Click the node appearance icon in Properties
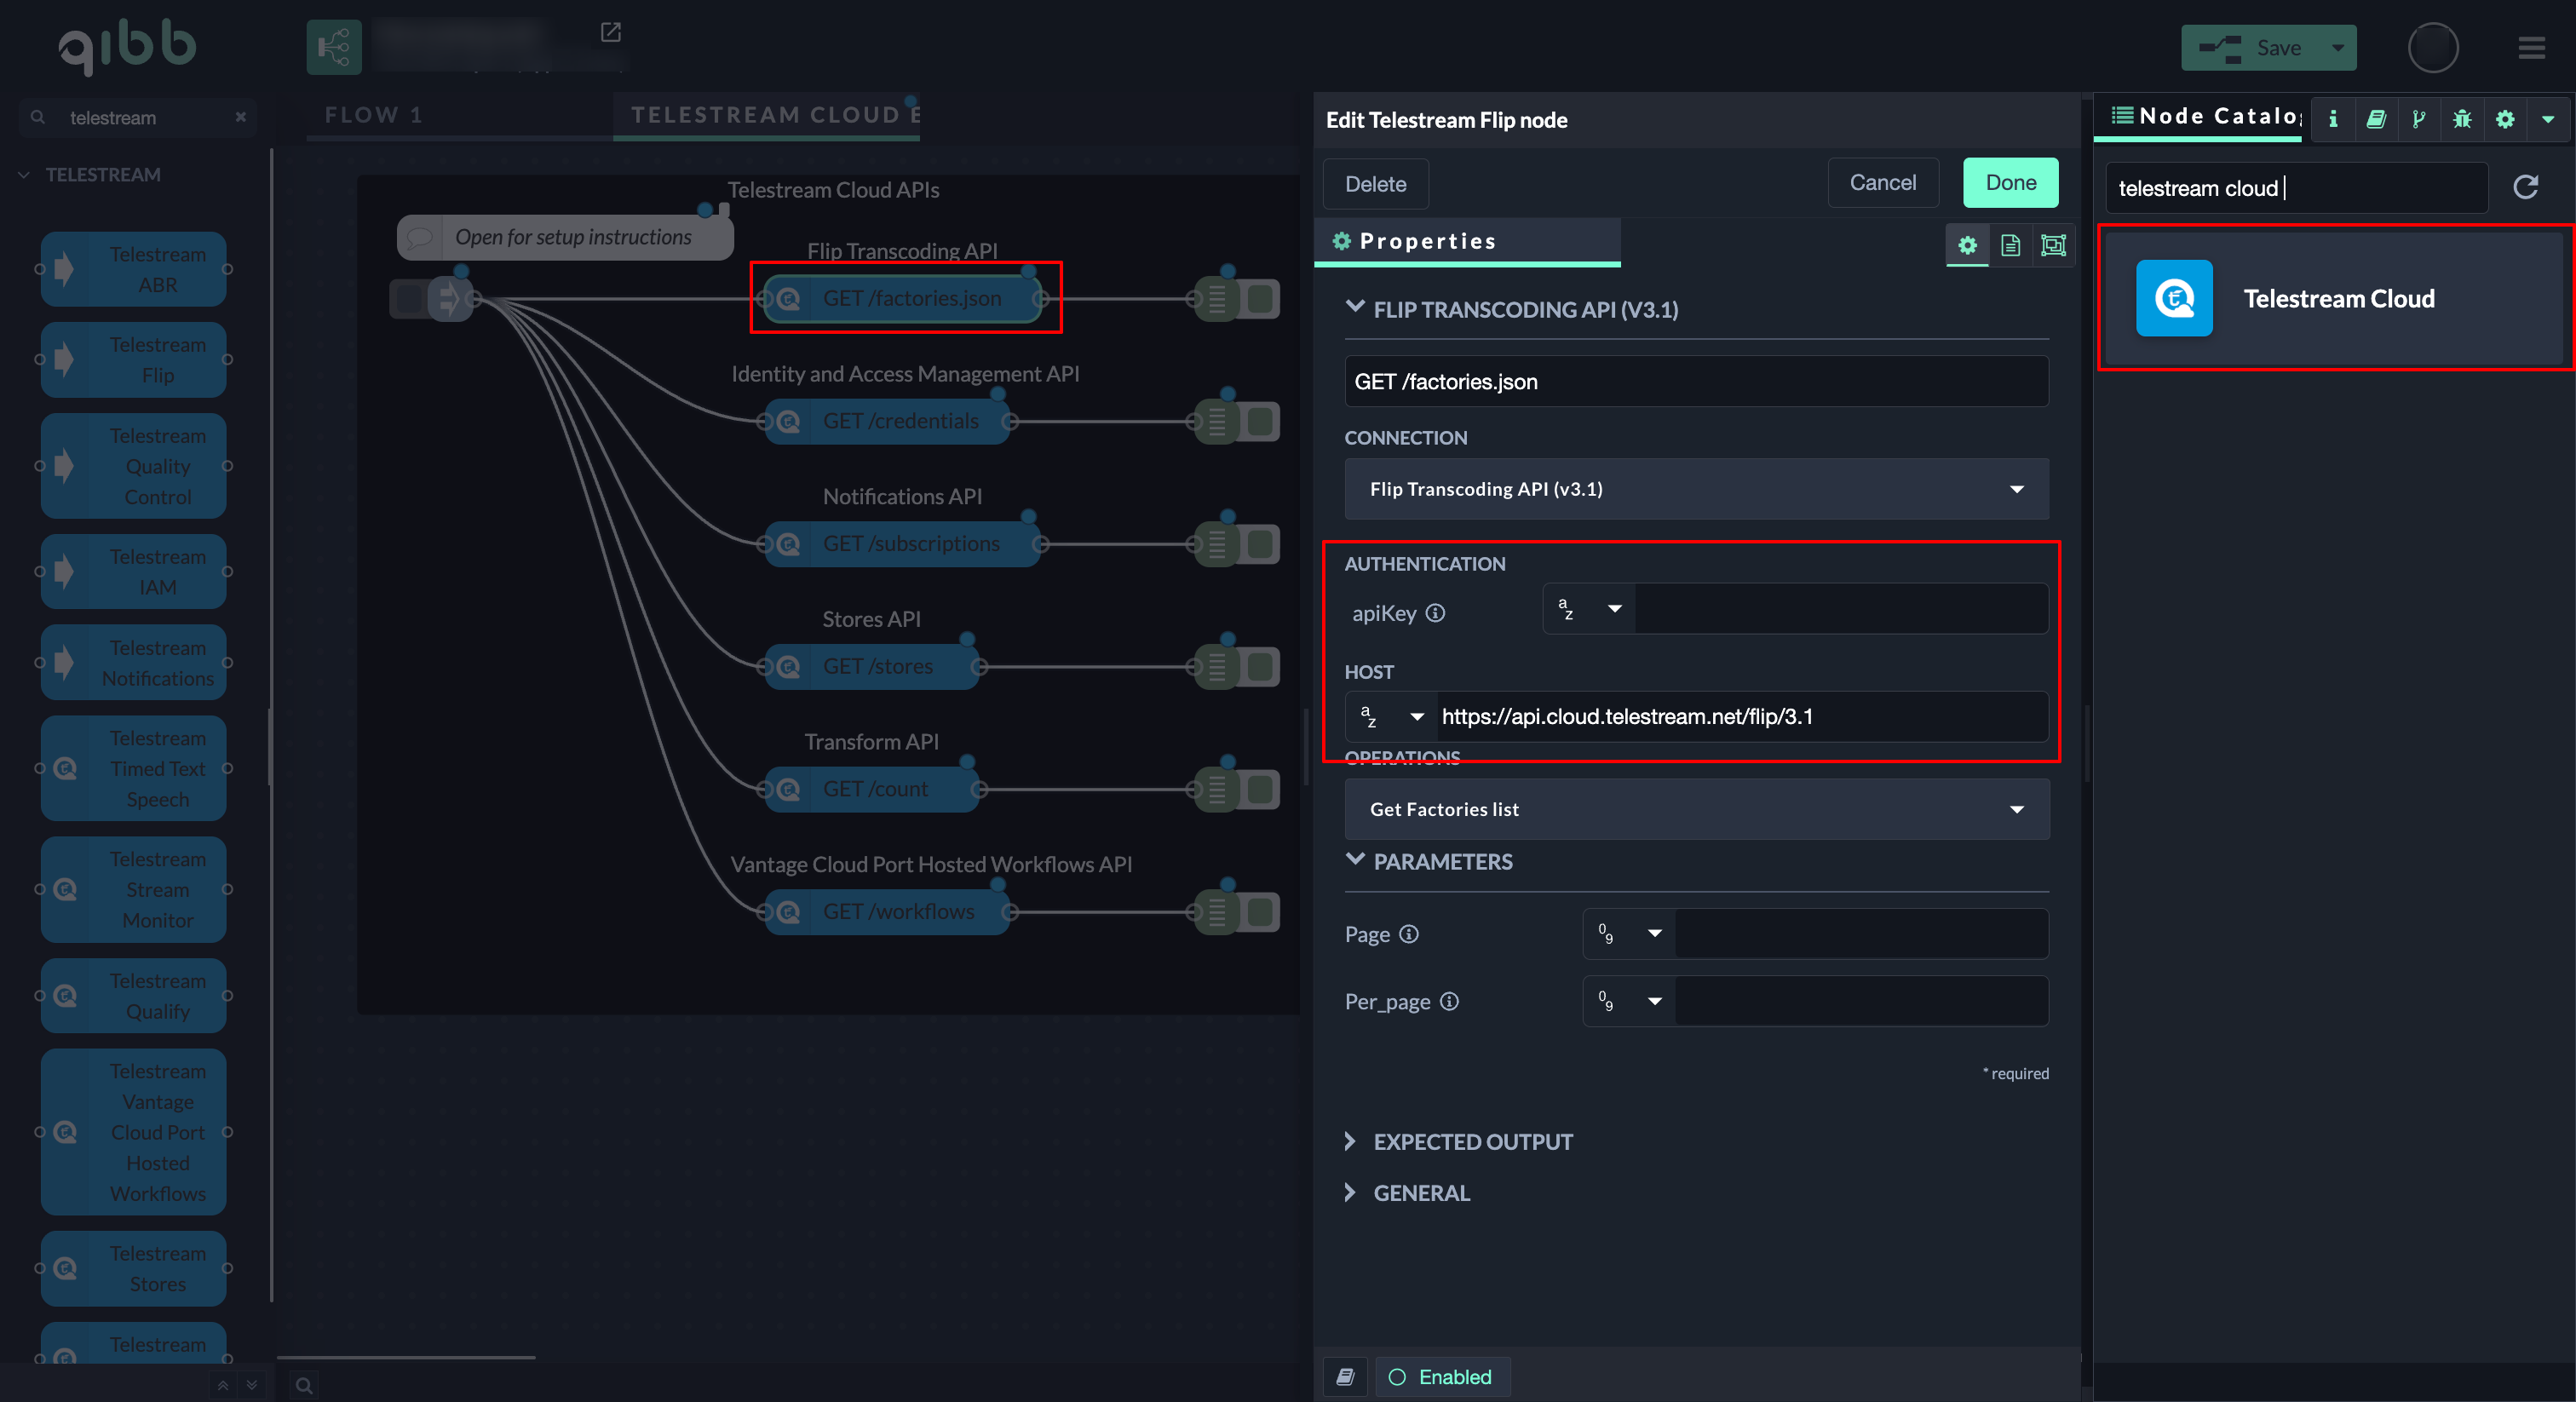 (2053, 245)
